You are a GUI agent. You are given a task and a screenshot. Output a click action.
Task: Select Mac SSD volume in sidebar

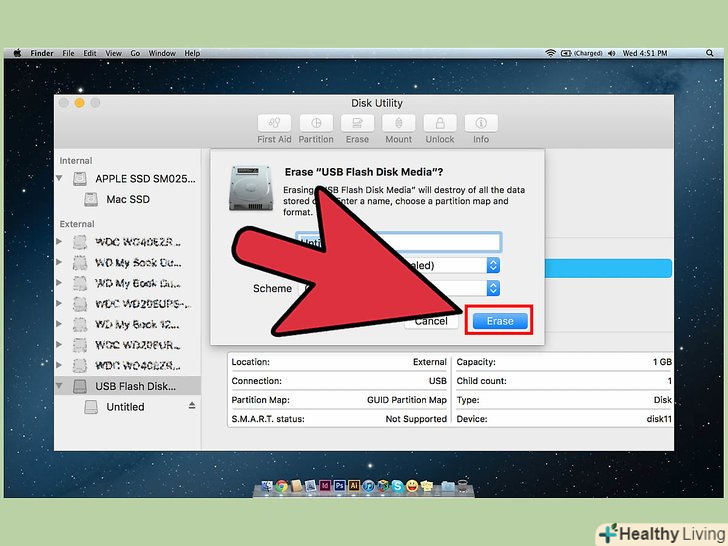tap(128, 199)
